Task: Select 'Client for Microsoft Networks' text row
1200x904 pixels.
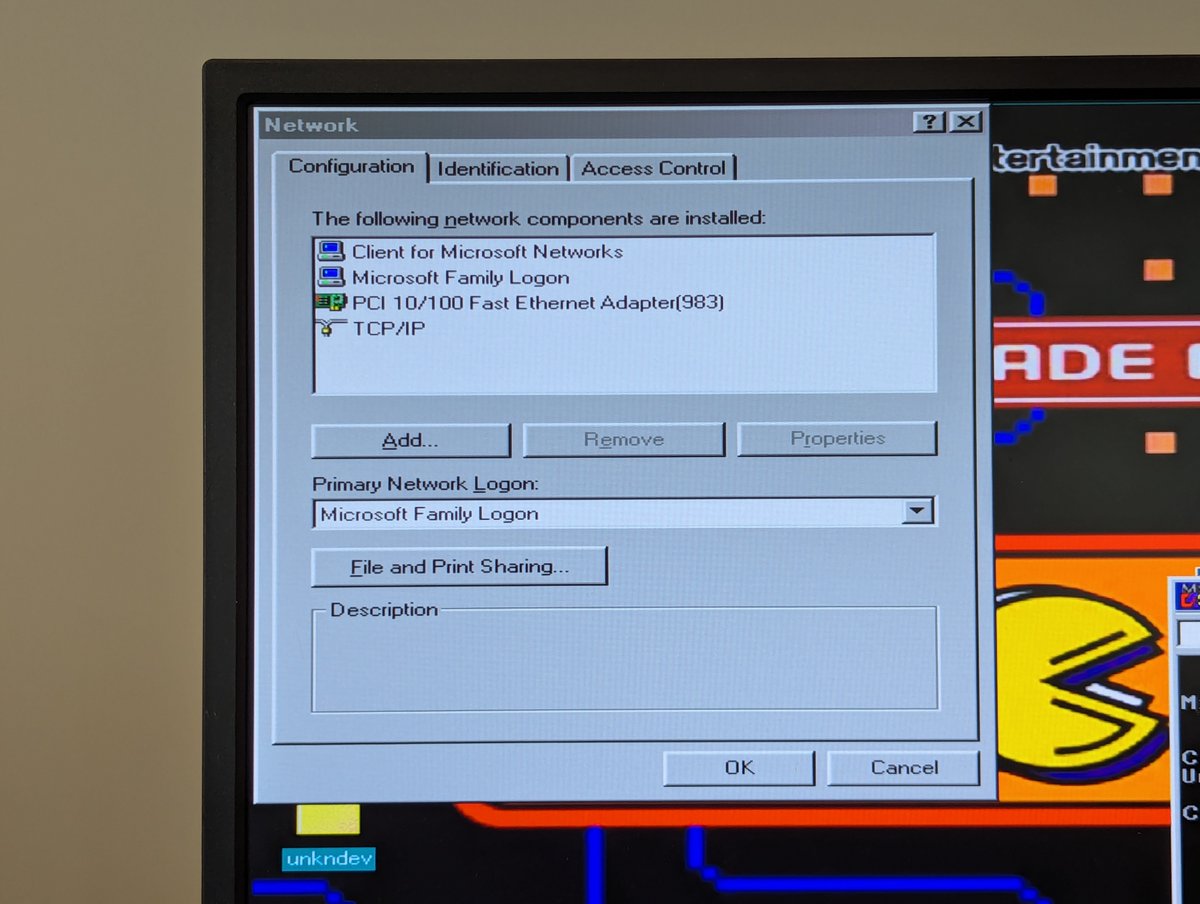Action: click(x=487, y=252)
